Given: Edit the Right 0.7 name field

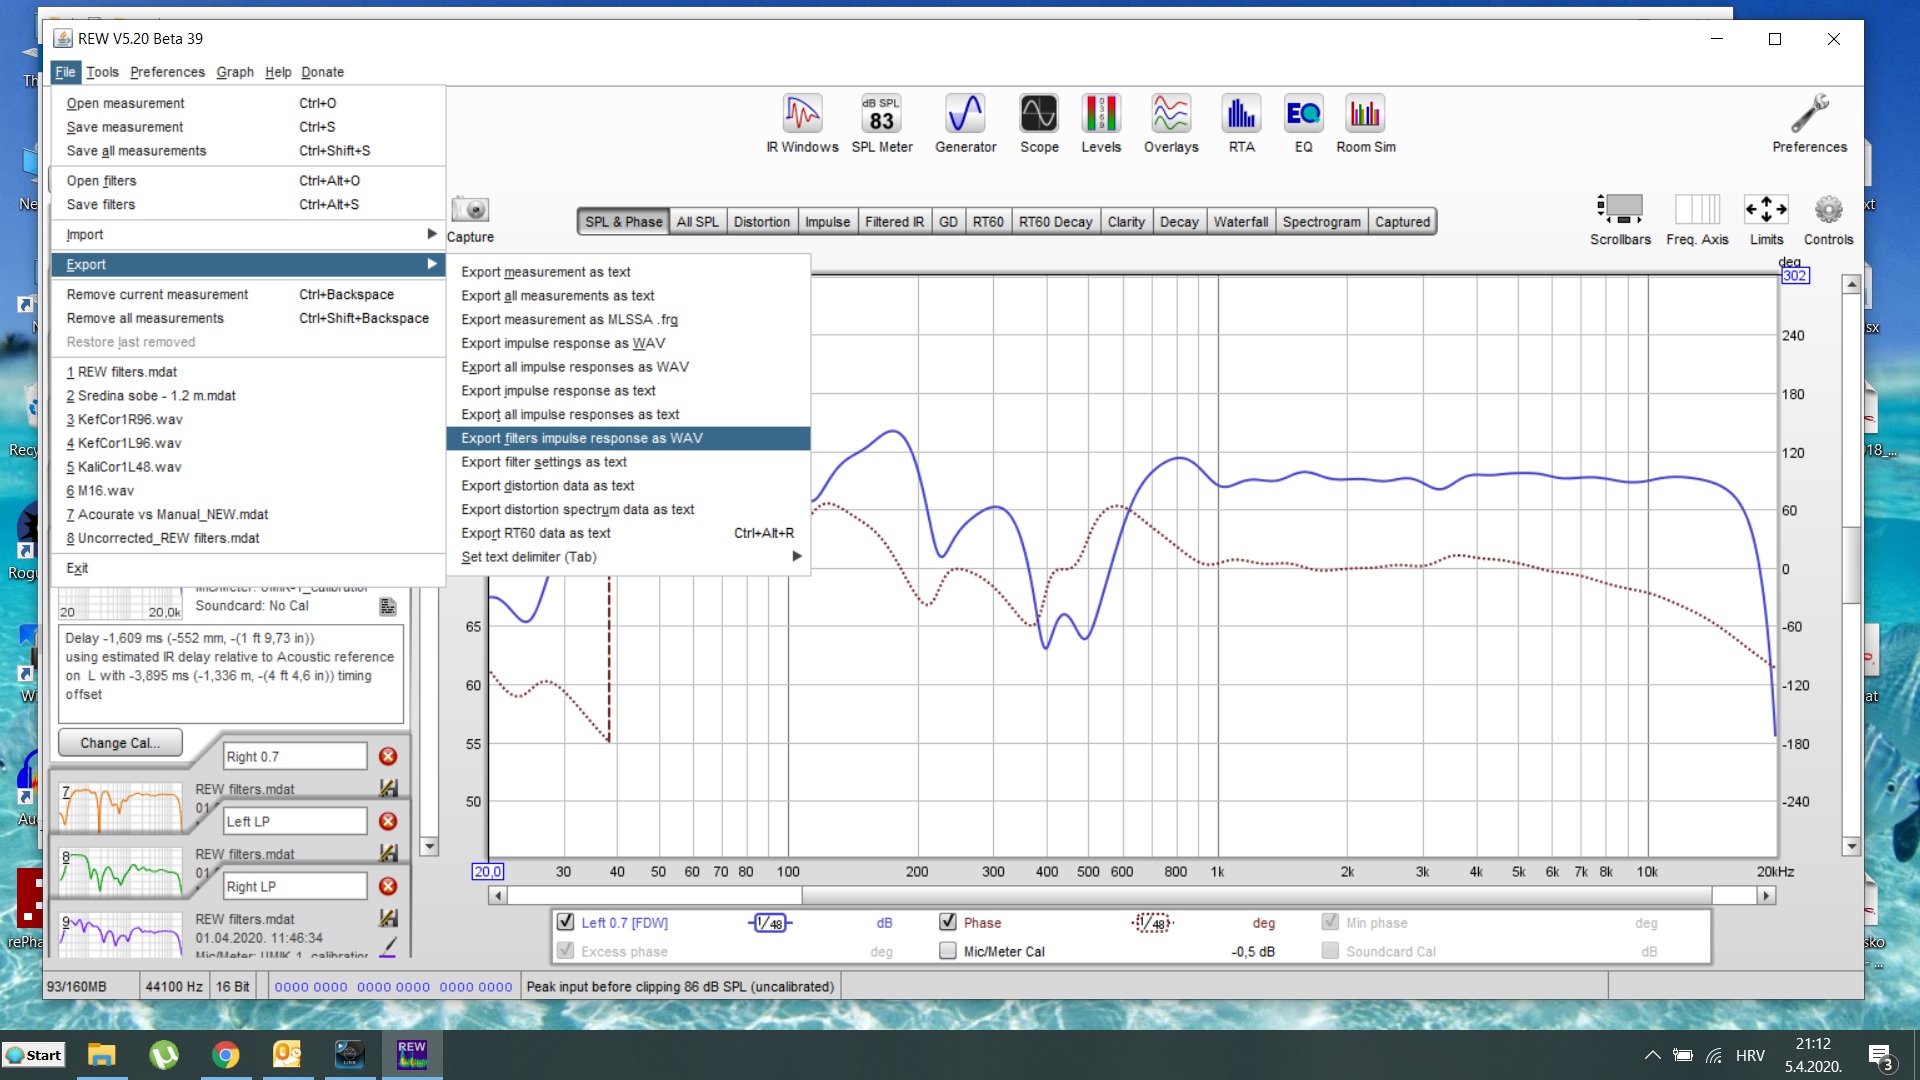Looking at the screenshot, I should tap(294, 757).
